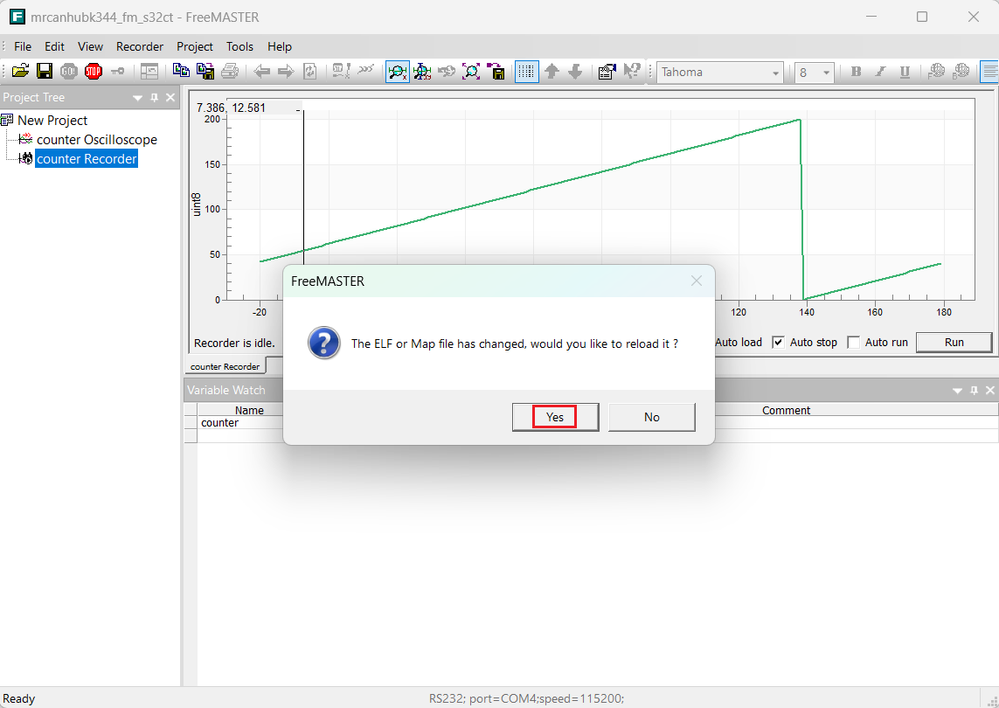Image resolution: width=999 pixels, height=708 pixels.
Task: Click the printer icon
Action: point(229,71)
